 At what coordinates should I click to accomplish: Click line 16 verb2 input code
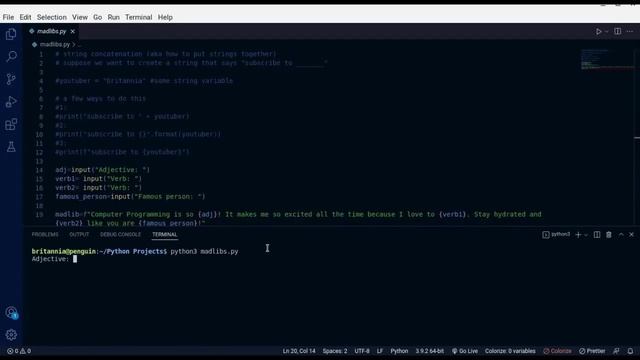pyautogui.click(x=98, y=188)
